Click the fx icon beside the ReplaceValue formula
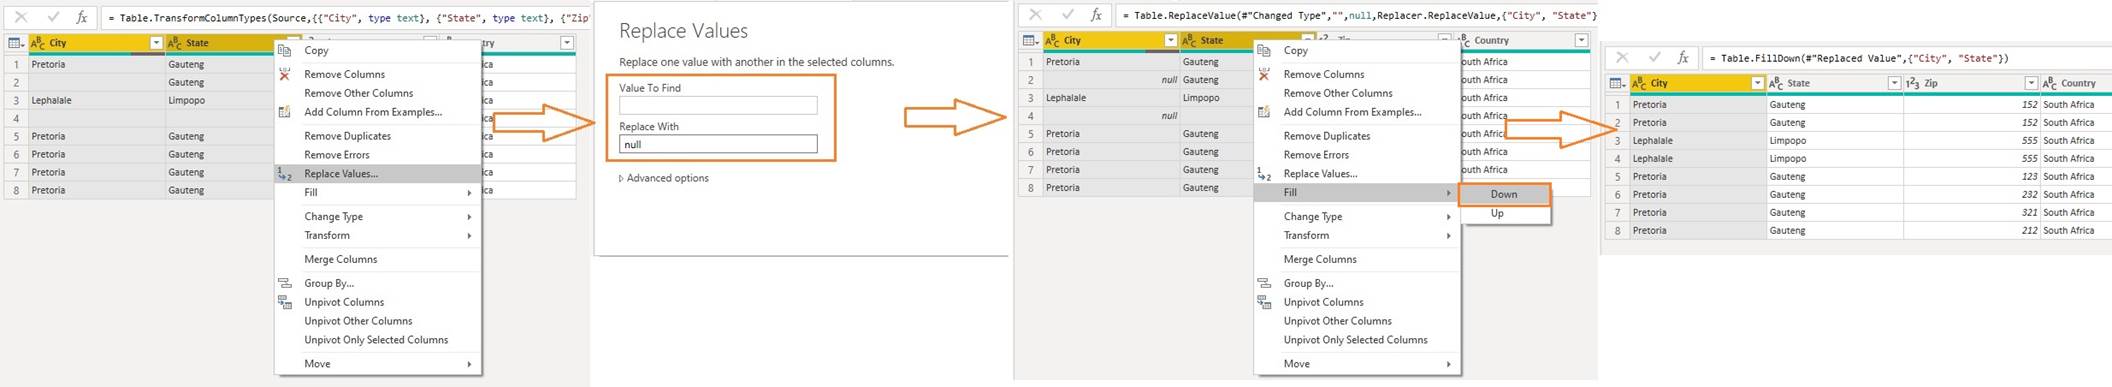The height and width of the screenshot is (387, 2112). coord(1097,15)
